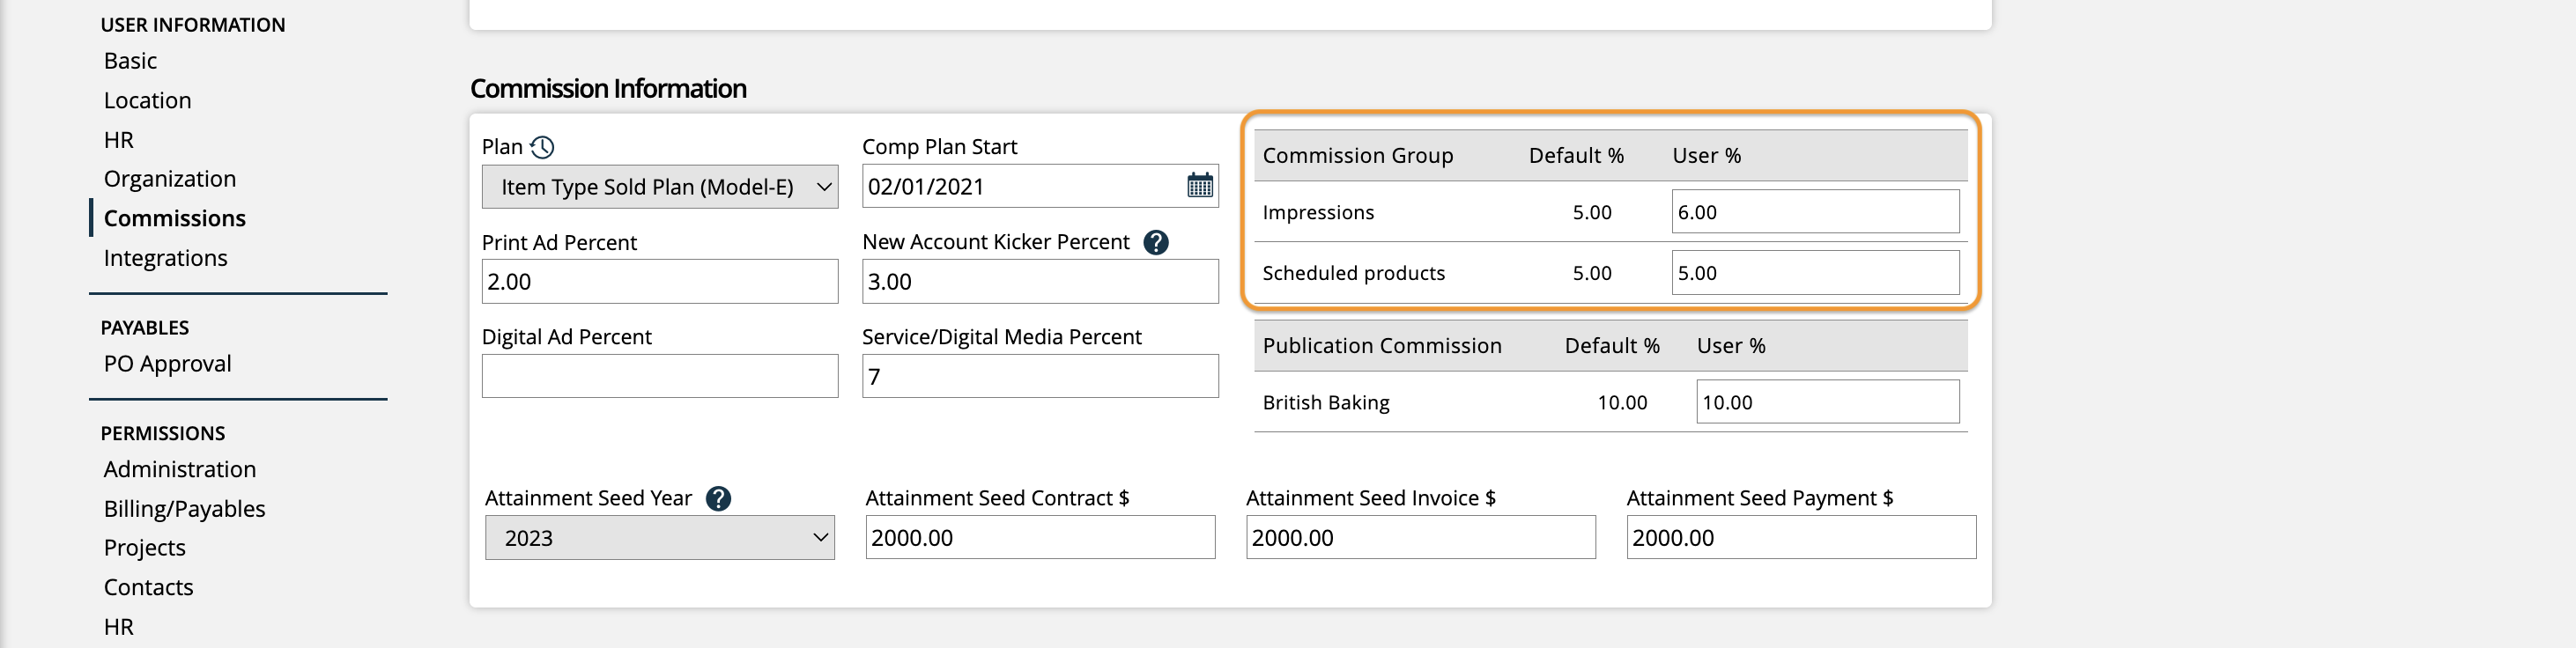Edit the Scheduled products User % field
The image size is (2576, 648).
click(x=1814, y=273)
